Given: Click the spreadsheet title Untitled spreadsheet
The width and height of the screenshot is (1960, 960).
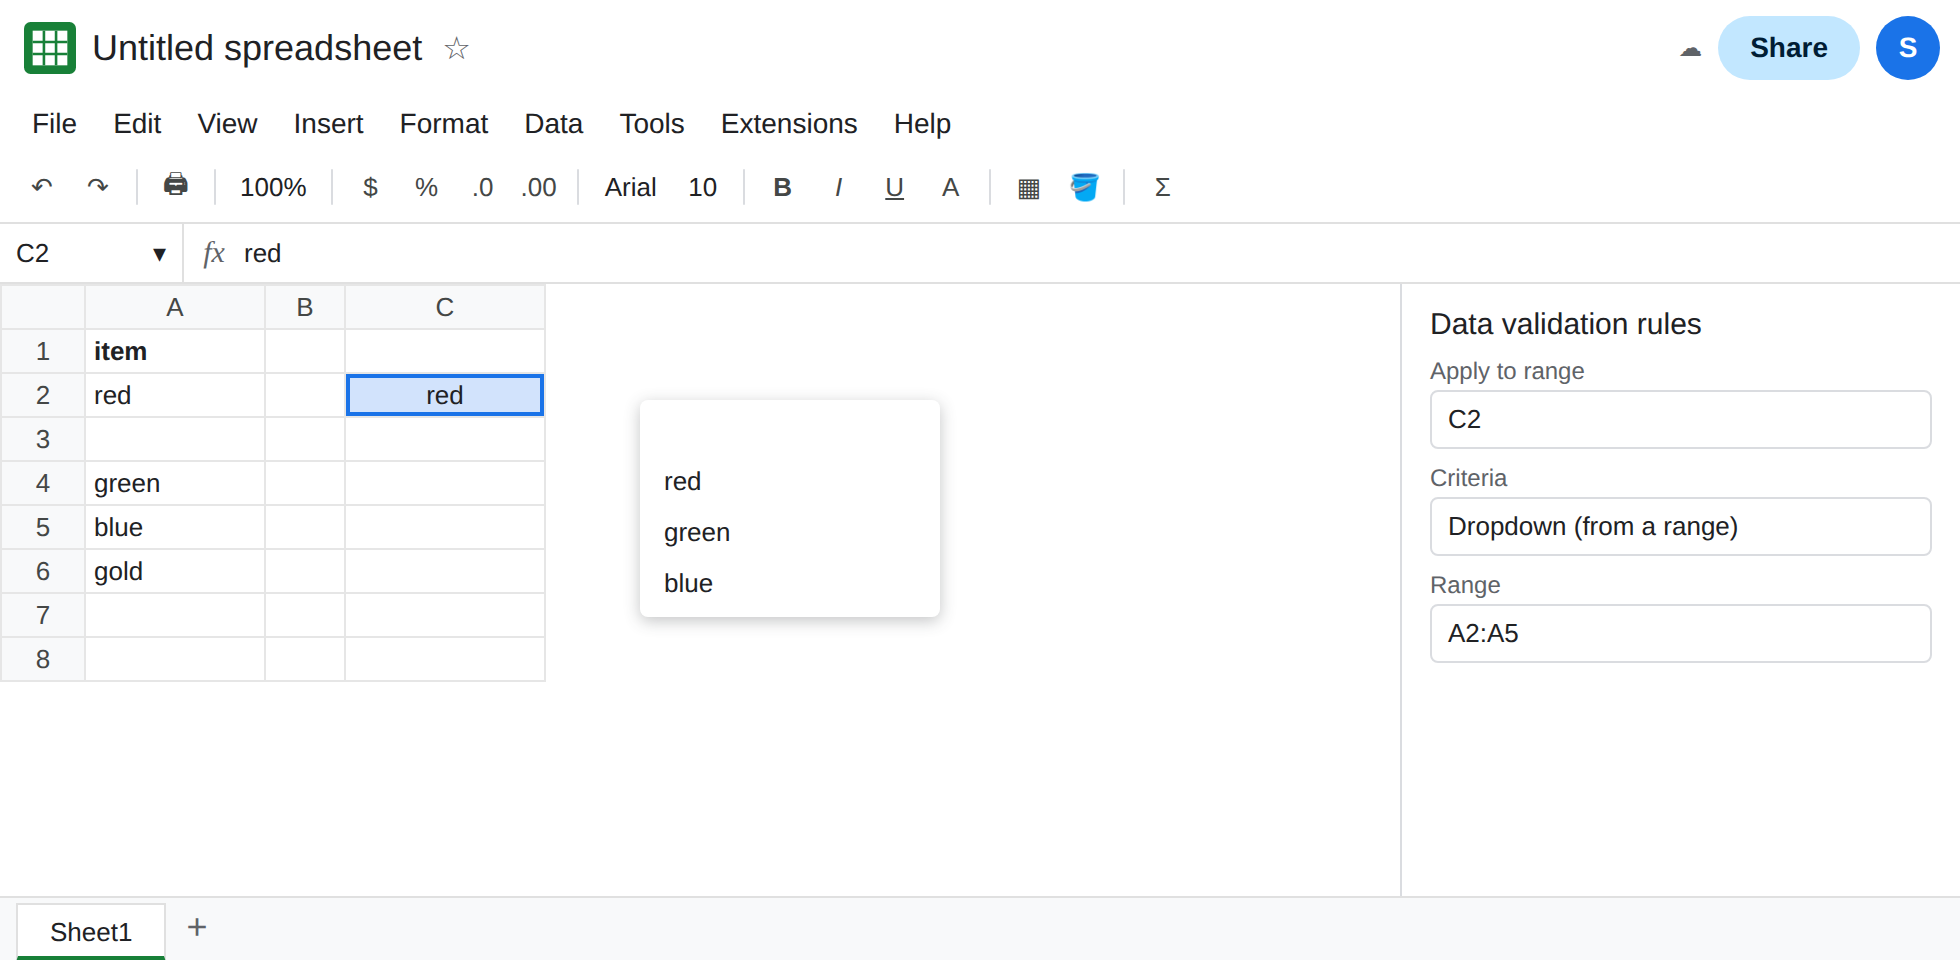Looking at the screenshot, I should point(257,48).
